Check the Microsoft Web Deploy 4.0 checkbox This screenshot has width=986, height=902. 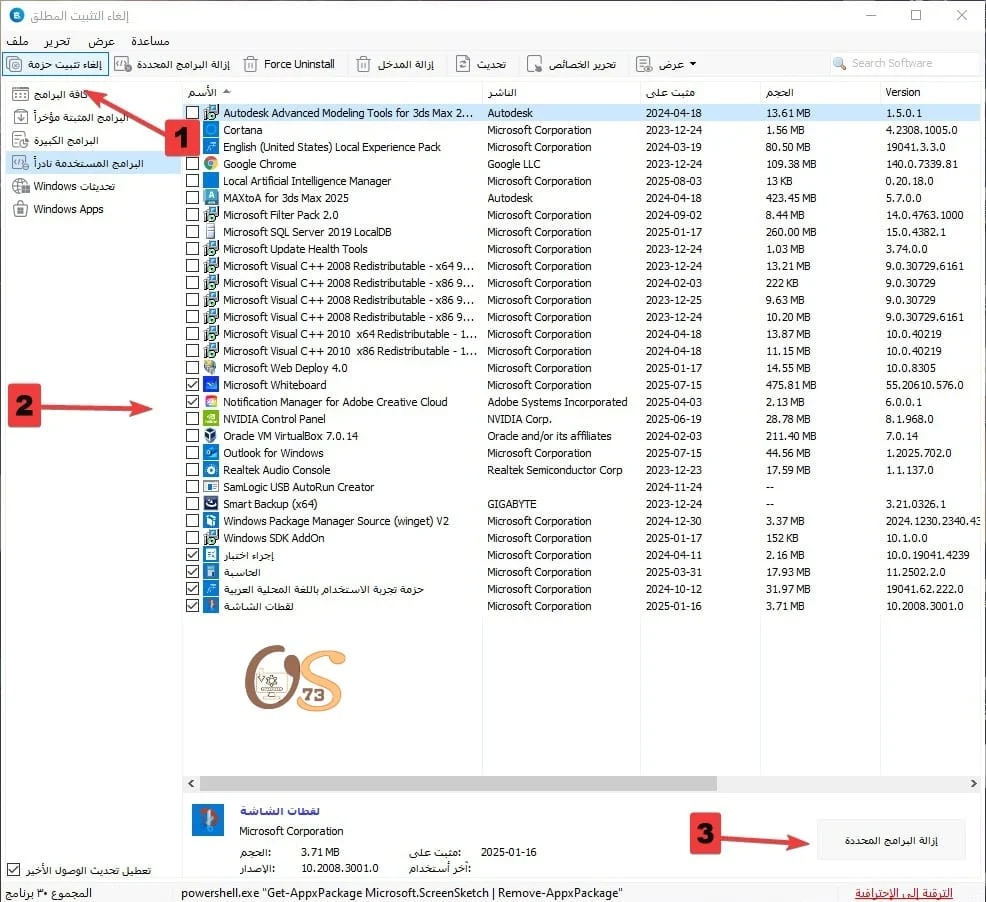coord(192,367)
